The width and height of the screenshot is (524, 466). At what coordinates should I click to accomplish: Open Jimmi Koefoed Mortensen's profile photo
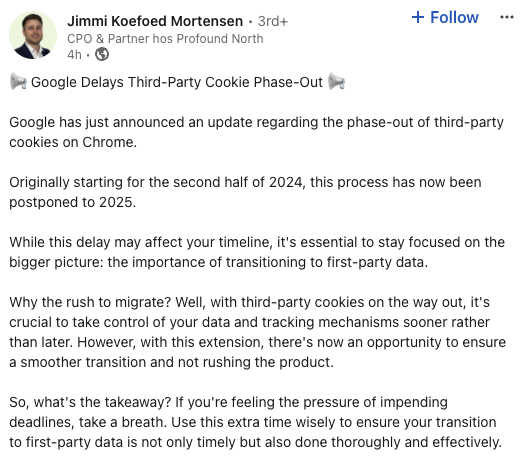pos(33,35)
